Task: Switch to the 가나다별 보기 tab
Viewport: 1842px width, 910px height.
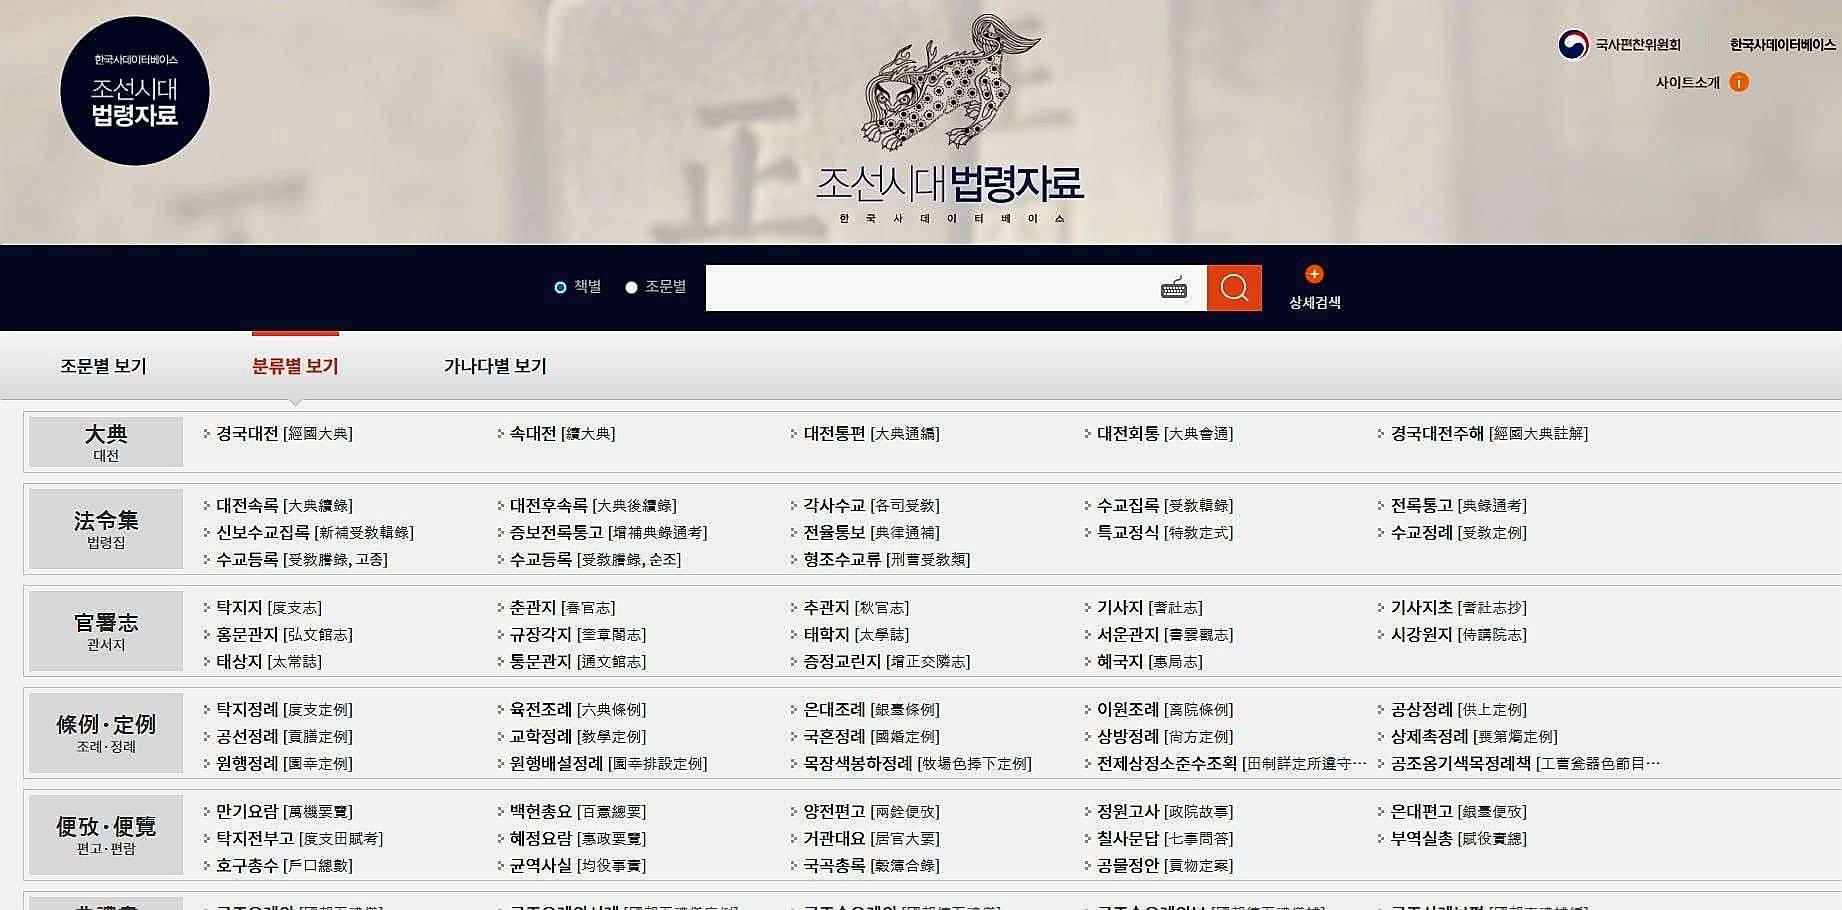Action: (x=495, y=366)
